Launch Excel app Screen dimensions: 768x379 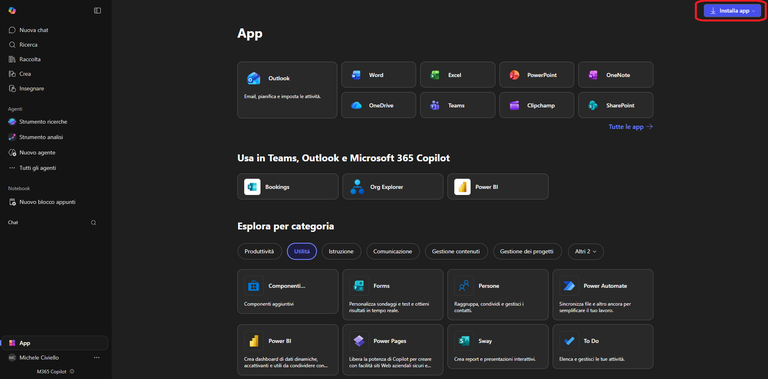pyautogui.click(x=457, y=75)
